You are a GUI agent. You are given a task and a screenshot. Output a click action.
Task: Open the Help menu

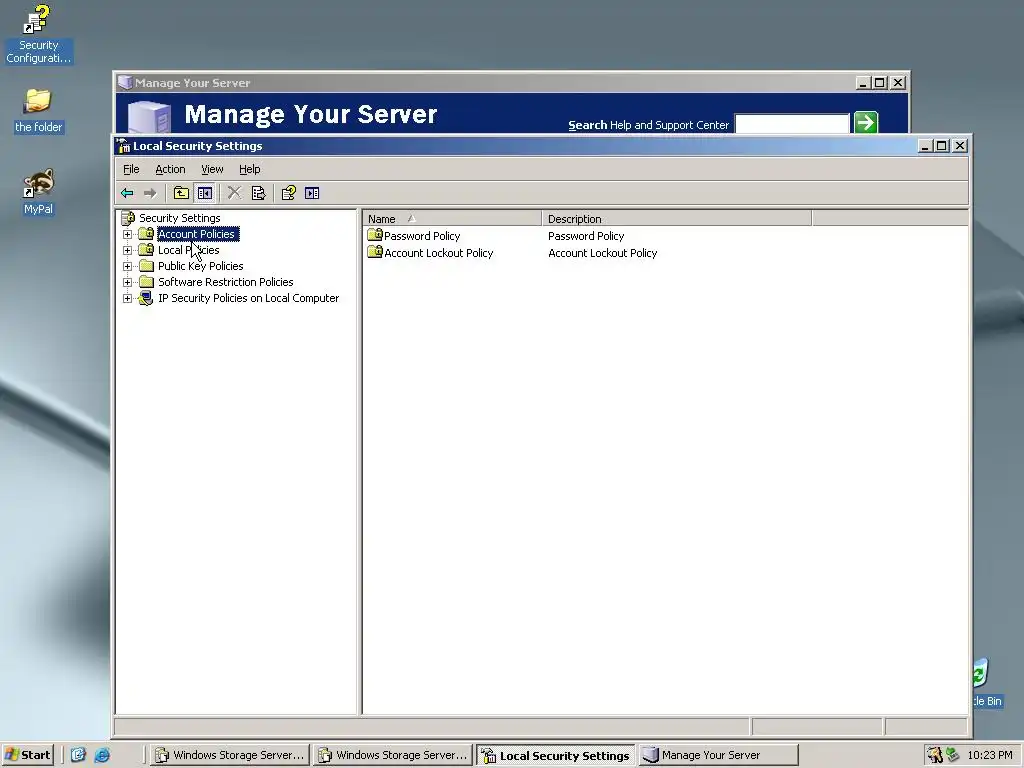pos(249,169)
